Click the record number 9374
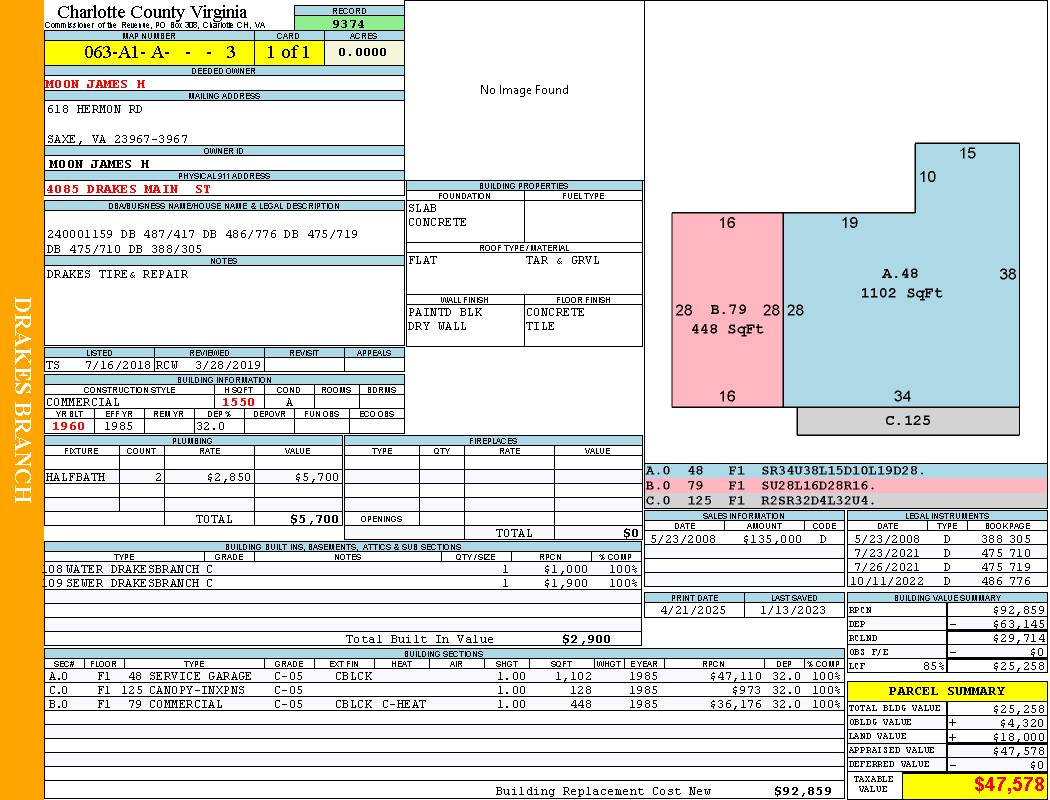 [x=348, y=23]
